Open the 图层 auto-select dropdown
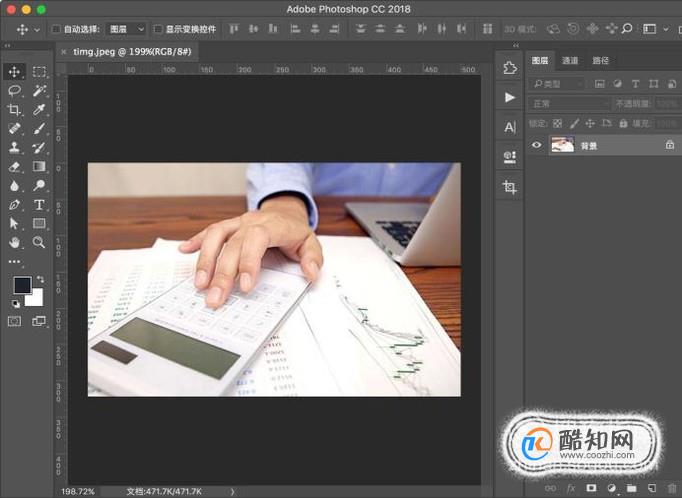The width and height of the screenshot is (682, 498). (126, 29)
